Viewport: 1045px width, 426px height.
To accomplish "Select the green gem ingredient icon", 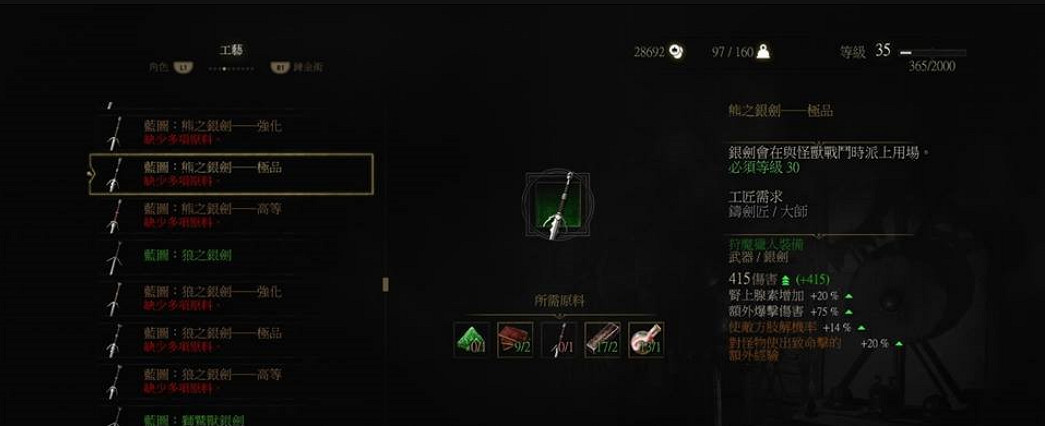I will point(472,340).
